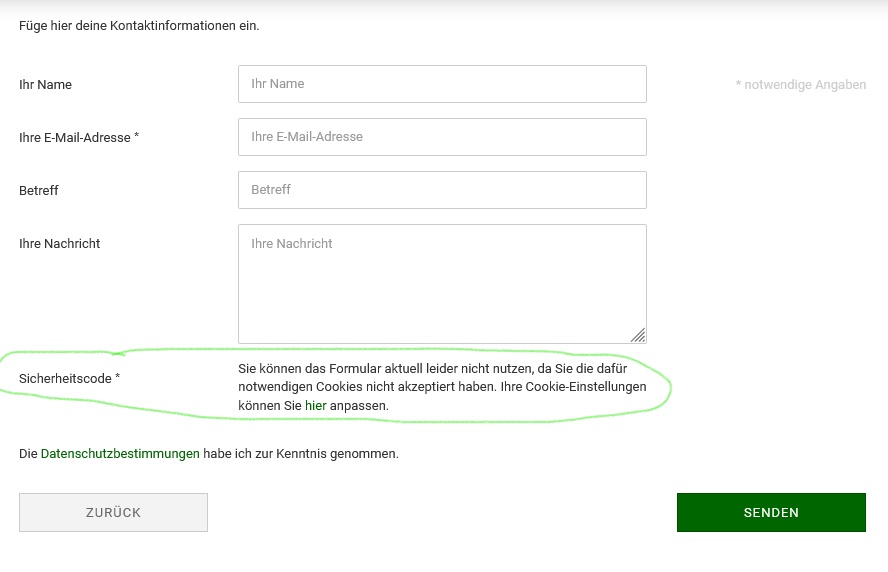This screenshot has height=572, width=888.
Task: Focus the Ihre E-Mail-Adresse text box
Action: coord(442,137)
